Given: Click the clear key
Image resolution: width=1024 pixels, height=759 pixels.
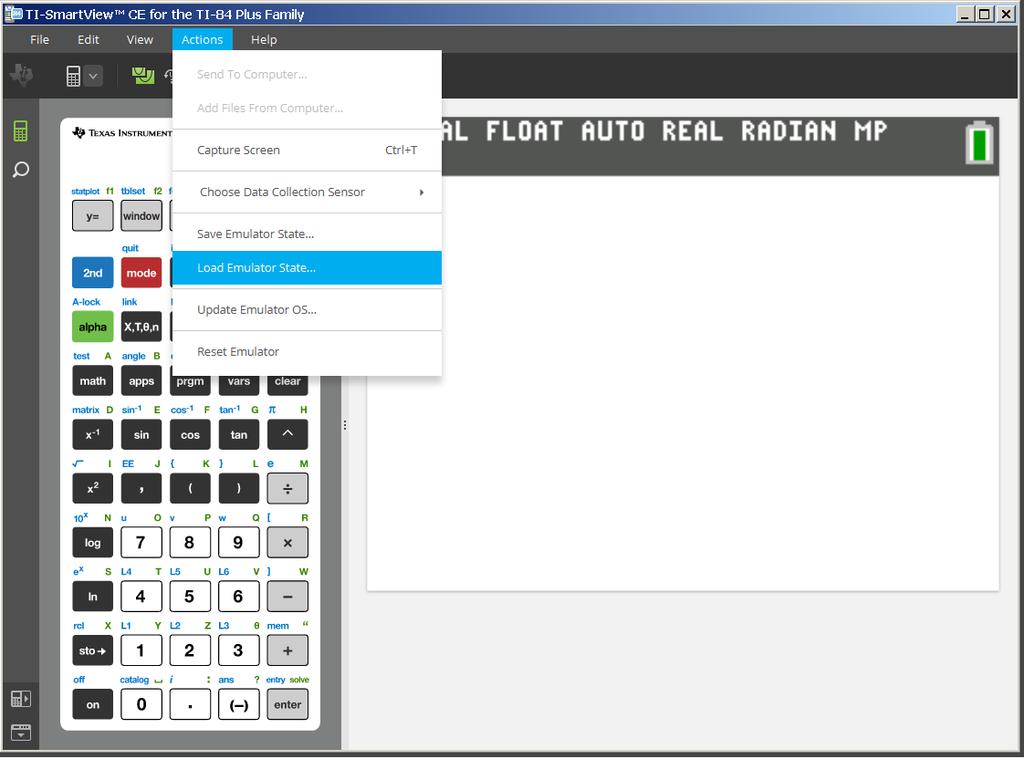Looking at the screenshot, I should tap(287, 384).
